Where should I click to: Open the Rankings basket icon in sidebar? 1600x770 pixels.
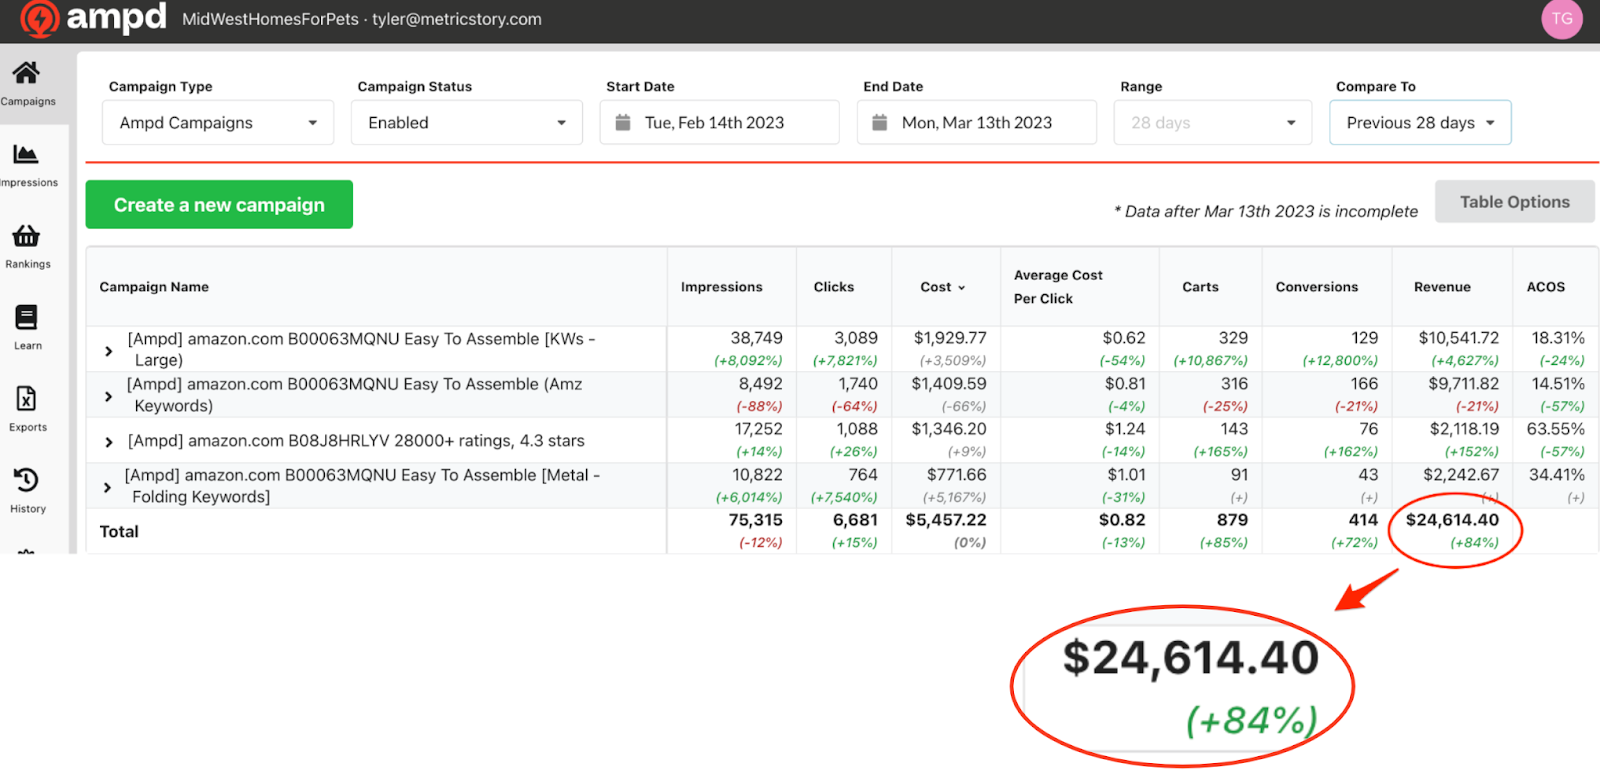click(26, 236)
